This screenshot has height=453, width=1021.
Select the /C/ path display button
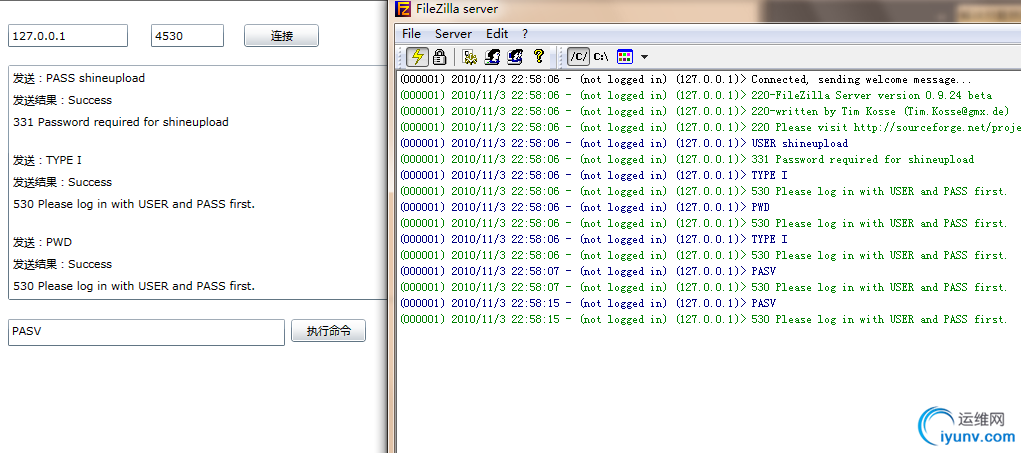point(578,57)
